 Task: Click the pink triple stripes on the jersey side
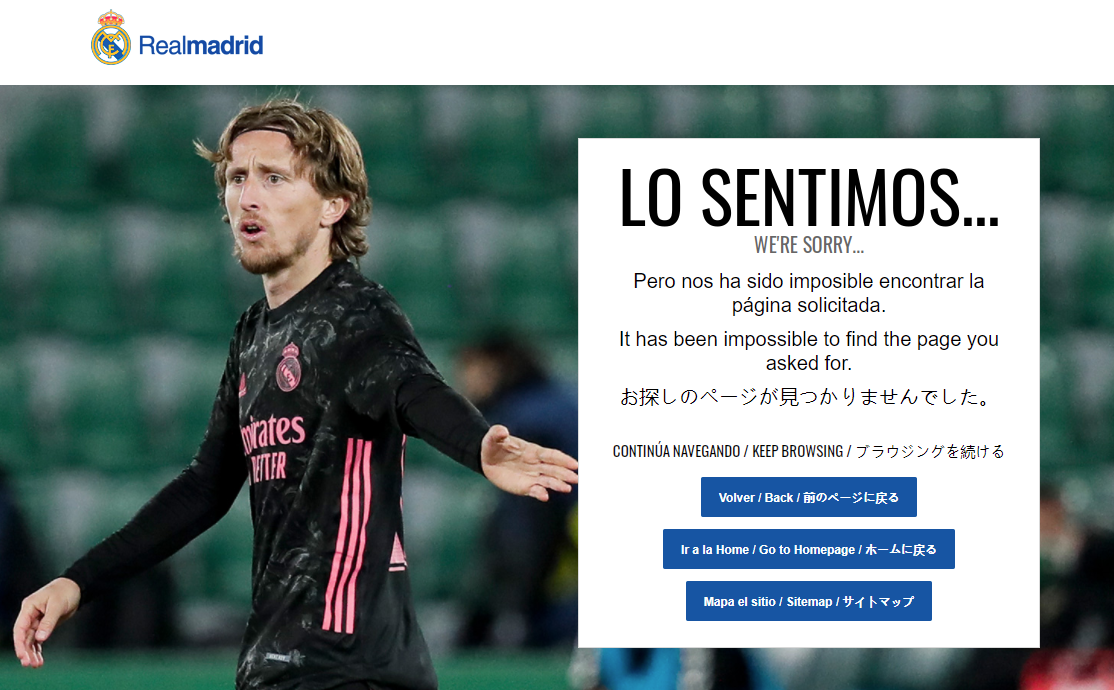[x=347, y=534]
